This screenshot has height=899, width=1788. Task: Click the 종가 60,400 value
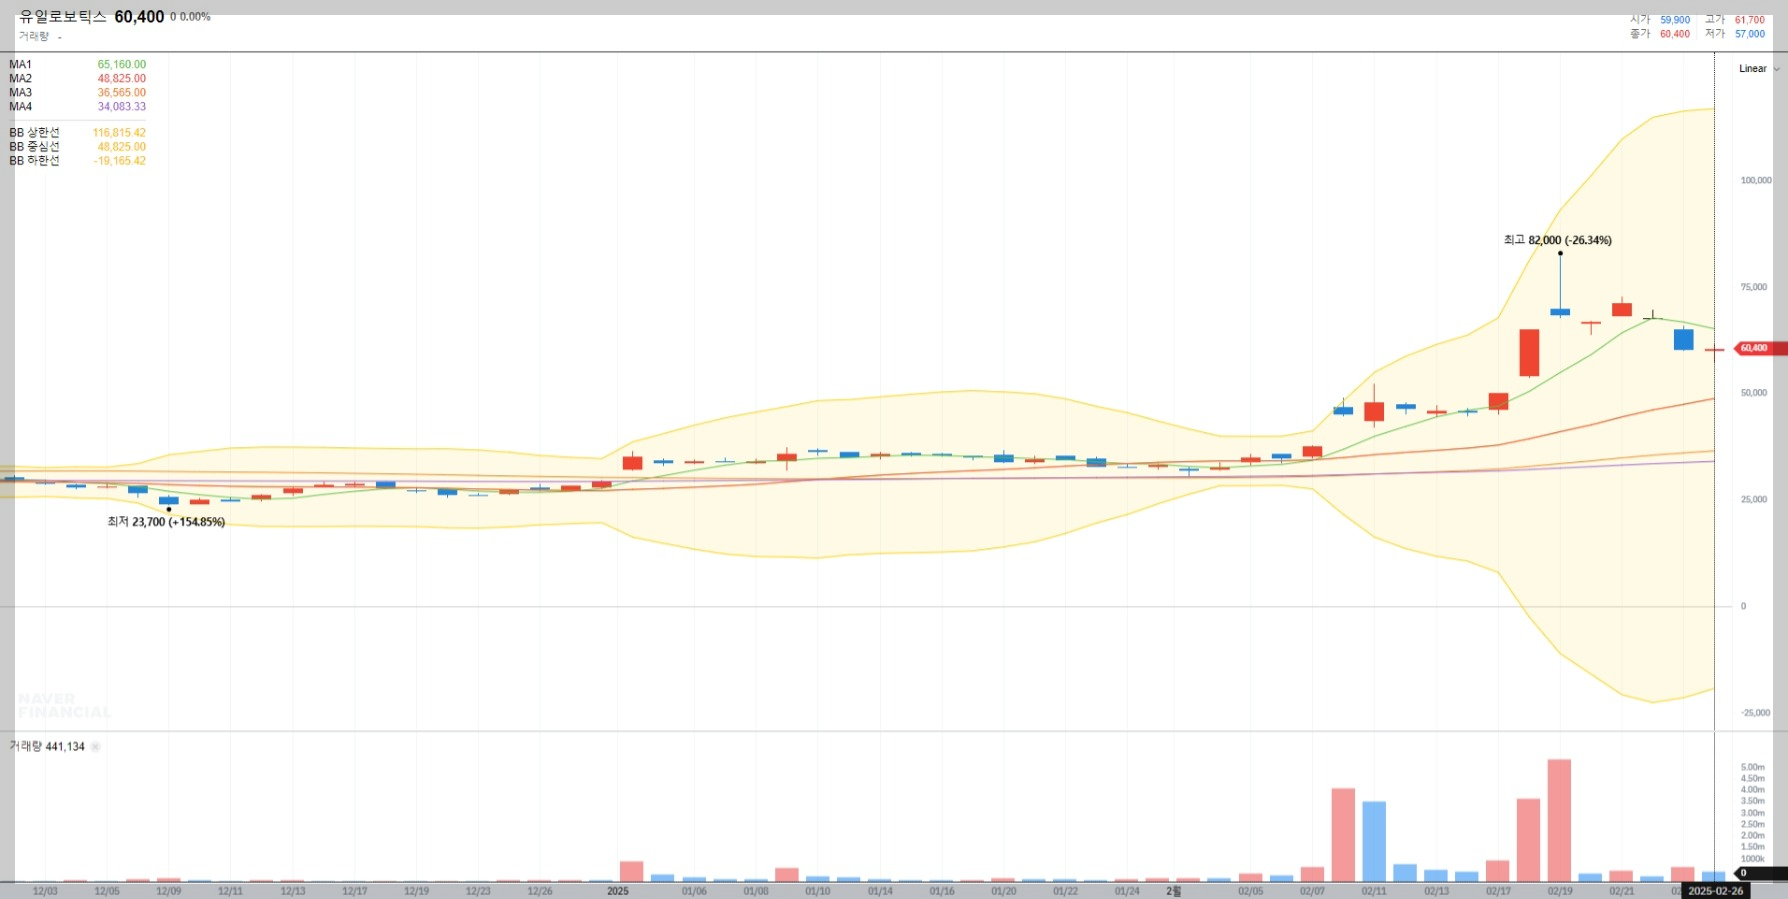pyautogui.click(x=1675, y=34)
